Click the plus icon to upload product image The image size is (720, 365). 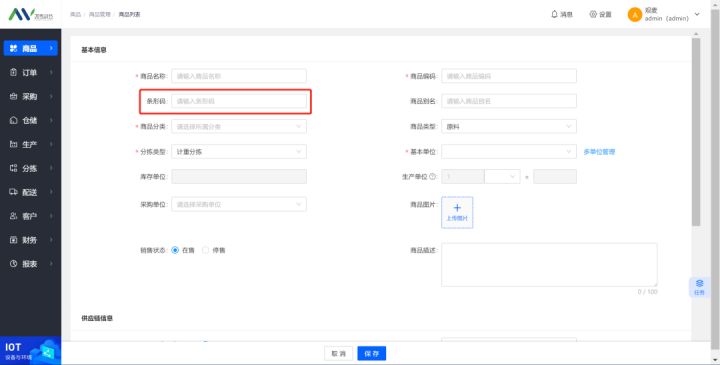[x=457, y=208]
